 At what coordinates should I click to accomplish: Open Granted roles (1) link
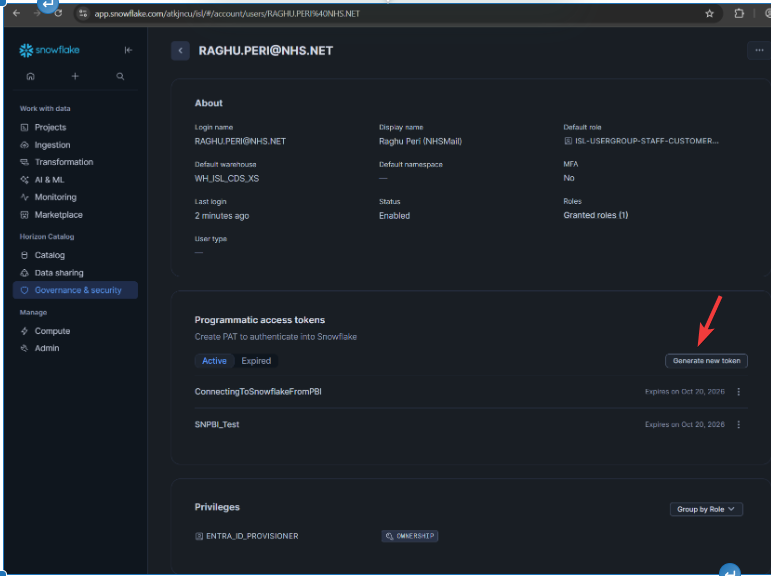[x=595, y=215]
